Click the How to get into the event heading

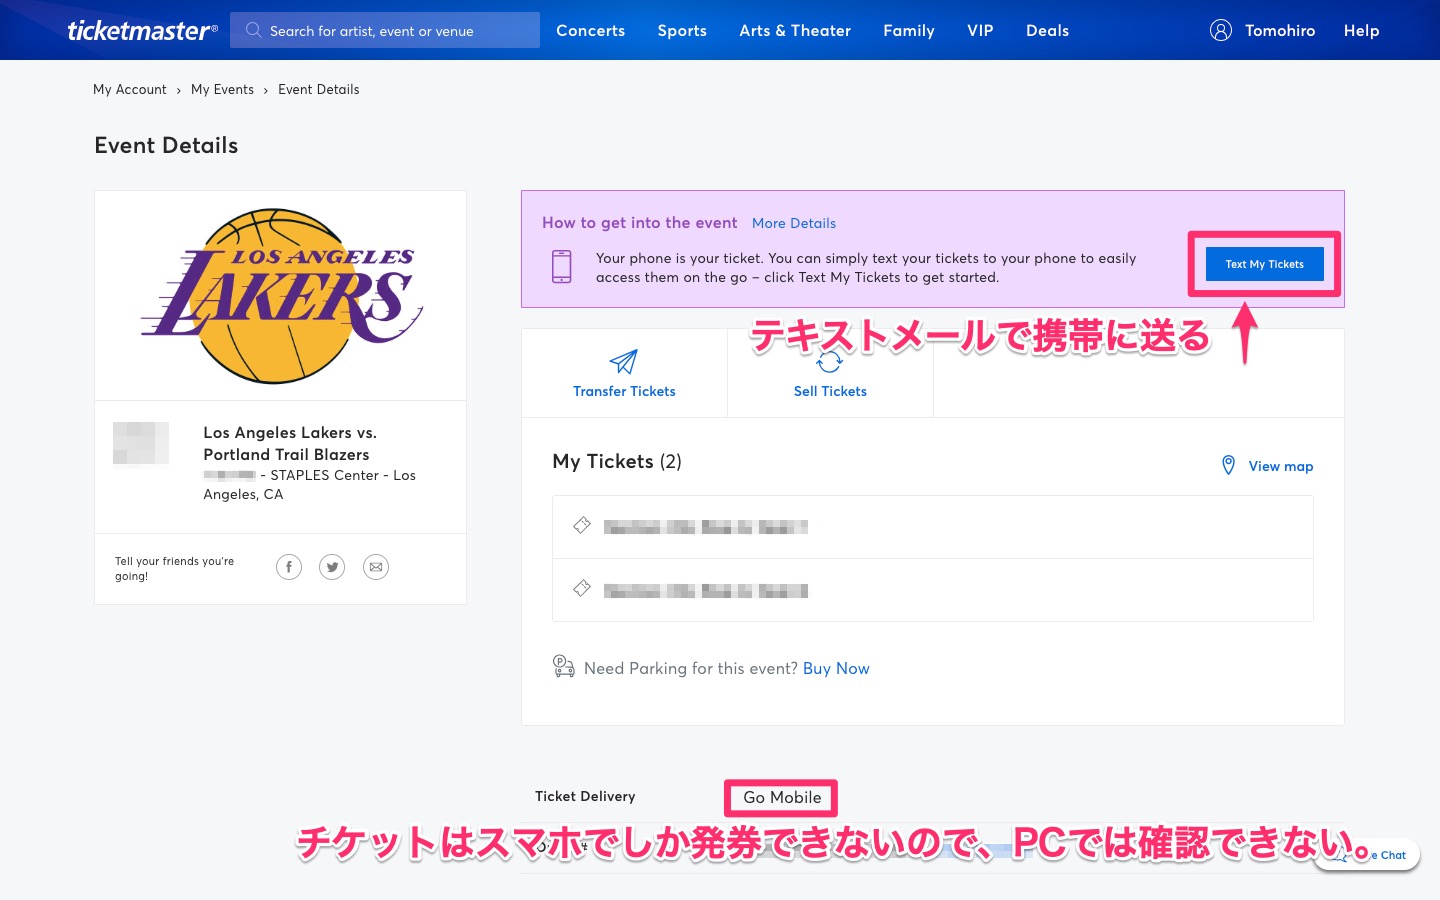point(640,223)
